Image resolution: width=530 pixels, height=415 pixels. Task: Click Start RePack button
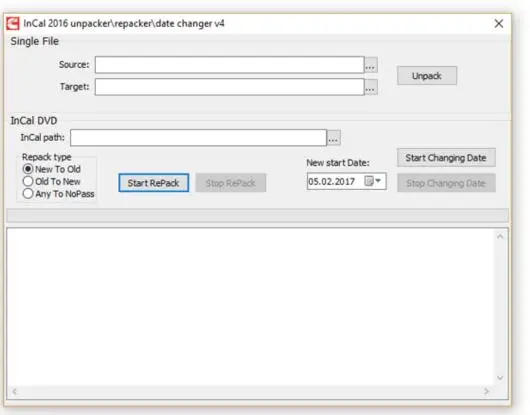coord(153,183)
